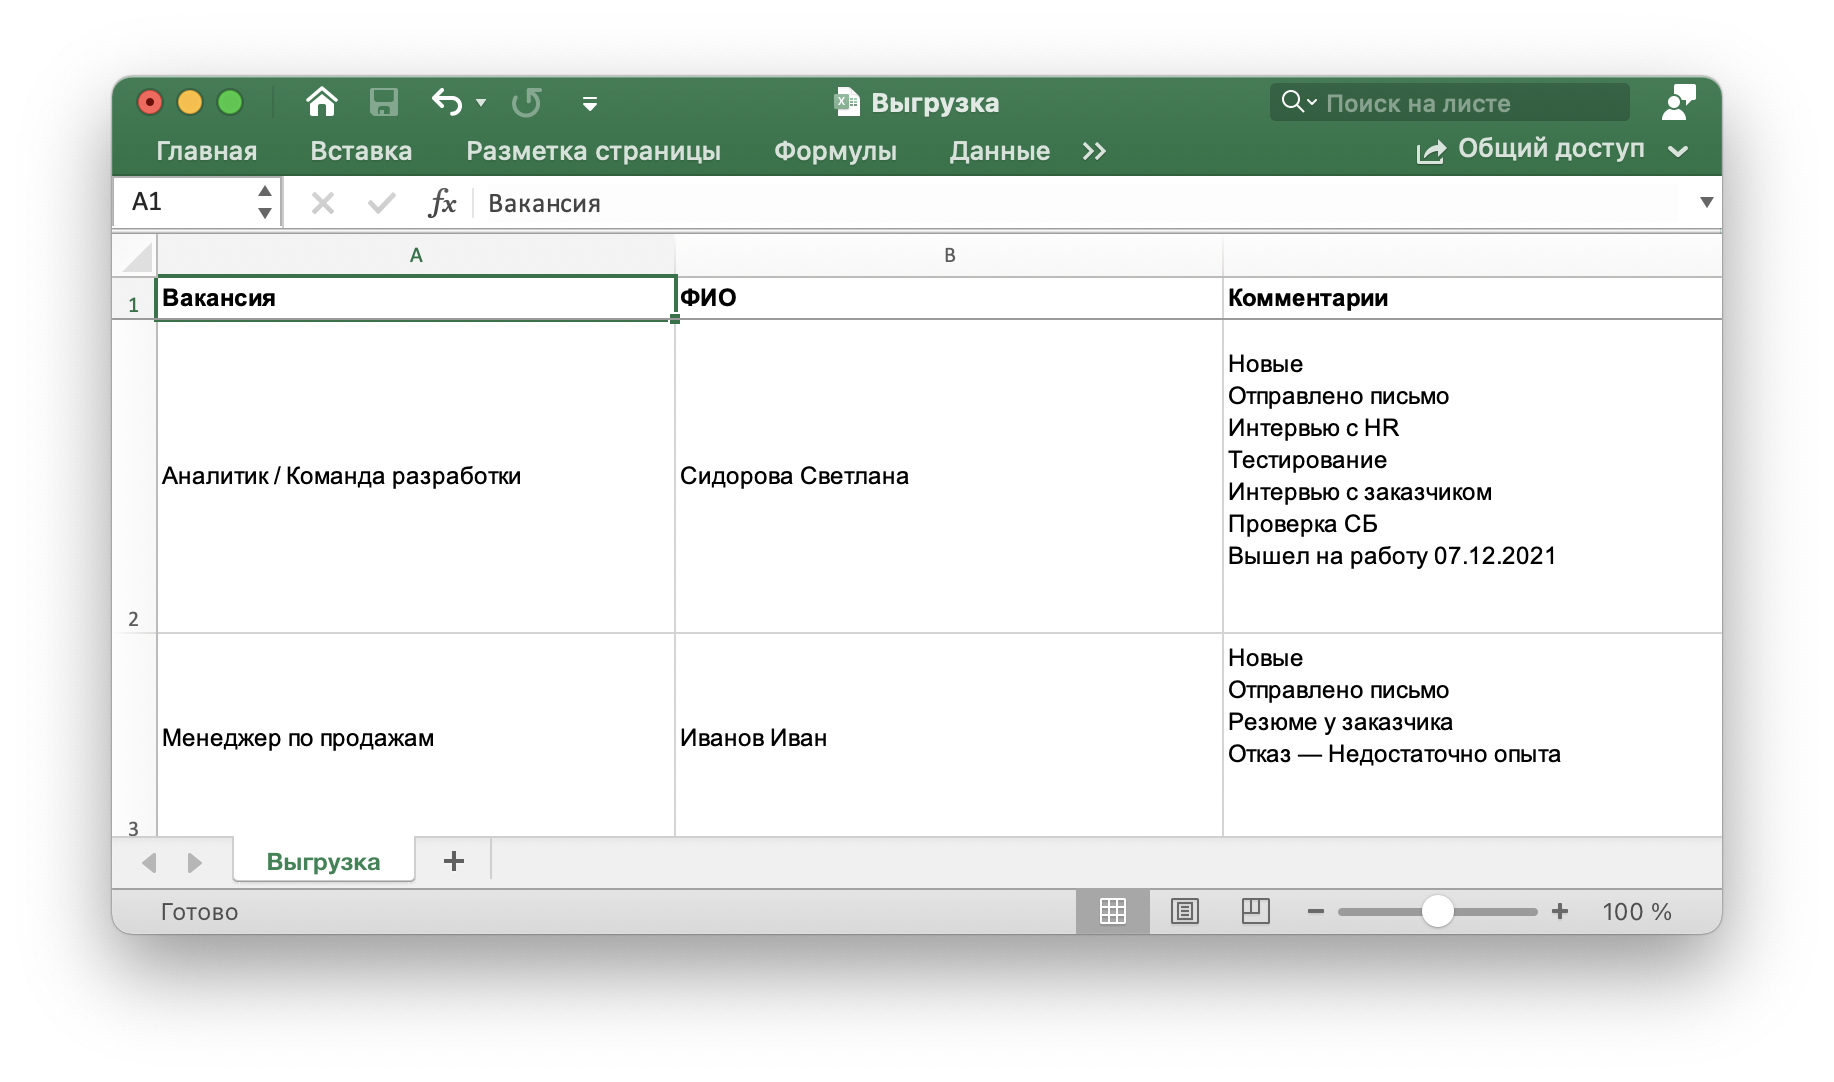Click the green fullscreen window button
The height and width of the screenshot is (1082, 1834).
[x=230, y=102]
